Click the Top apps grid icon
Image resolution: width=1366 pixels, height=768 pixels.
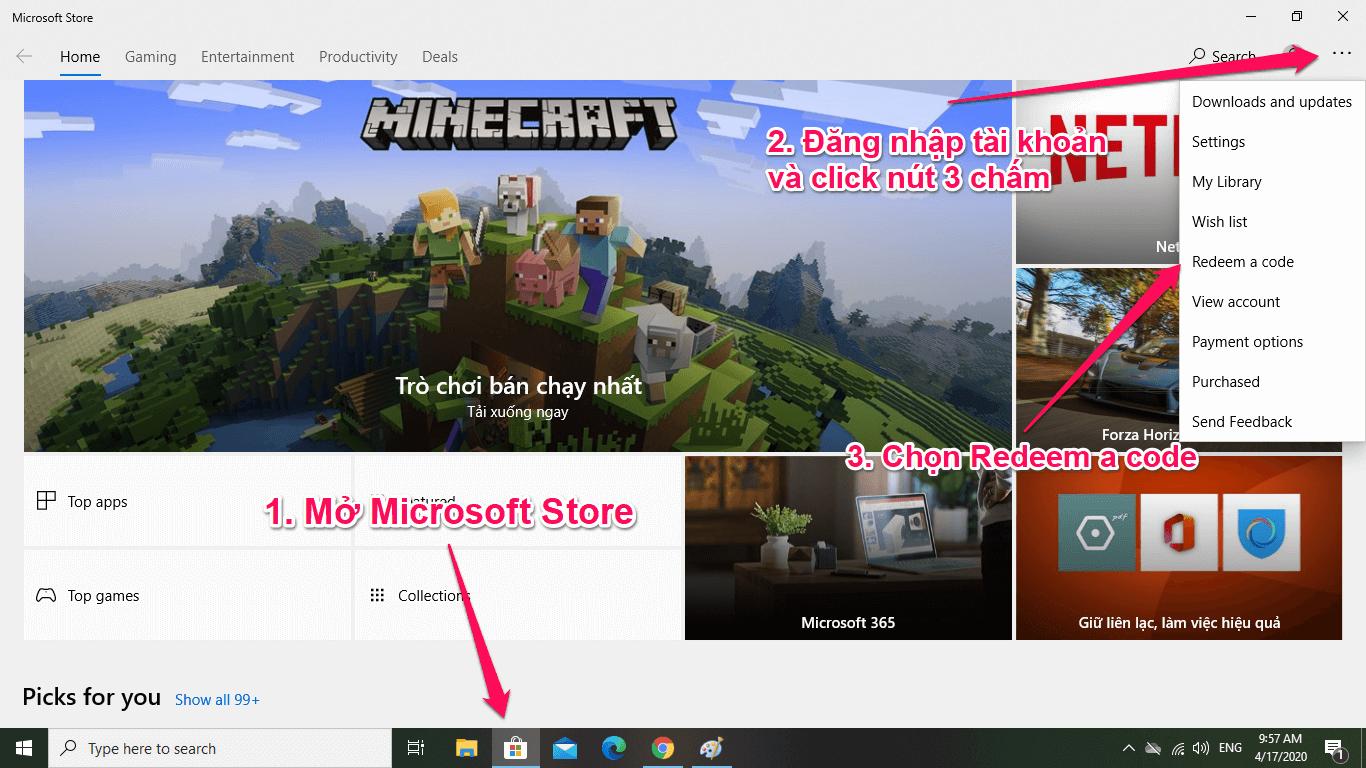[46, 501]
